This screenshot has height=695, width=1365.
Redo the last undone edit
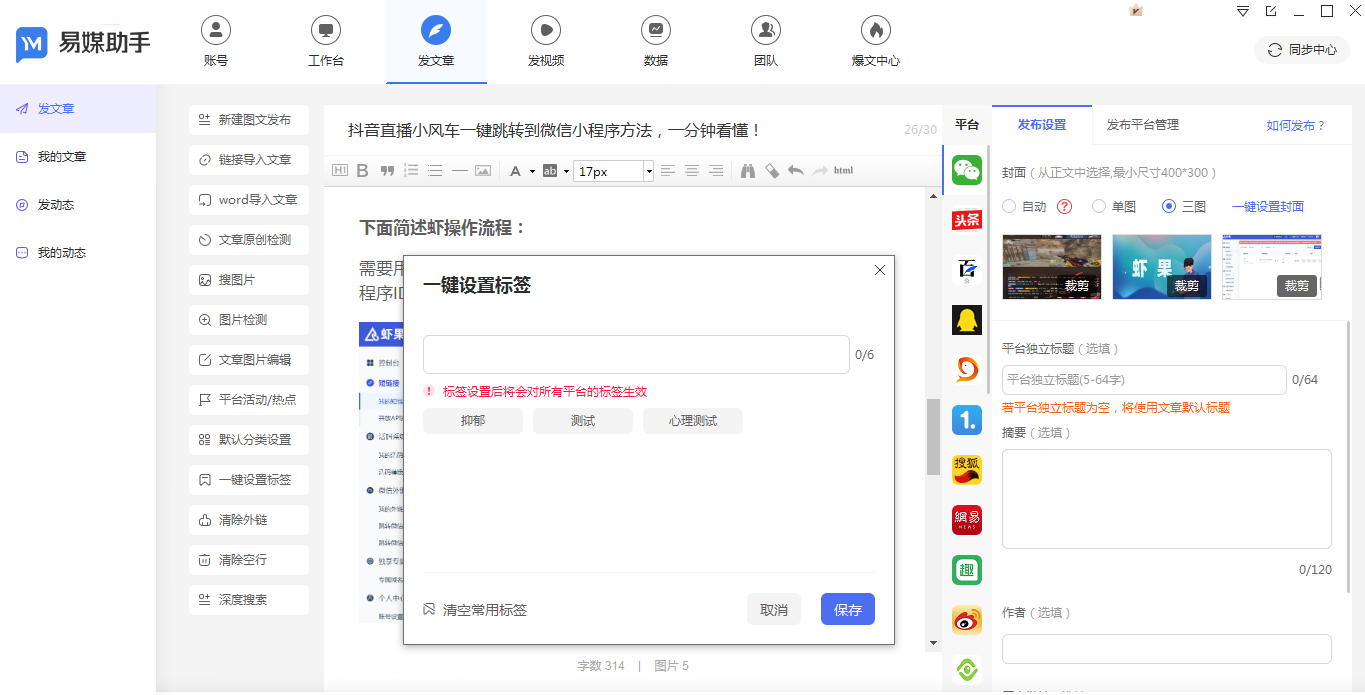[820, 171]
